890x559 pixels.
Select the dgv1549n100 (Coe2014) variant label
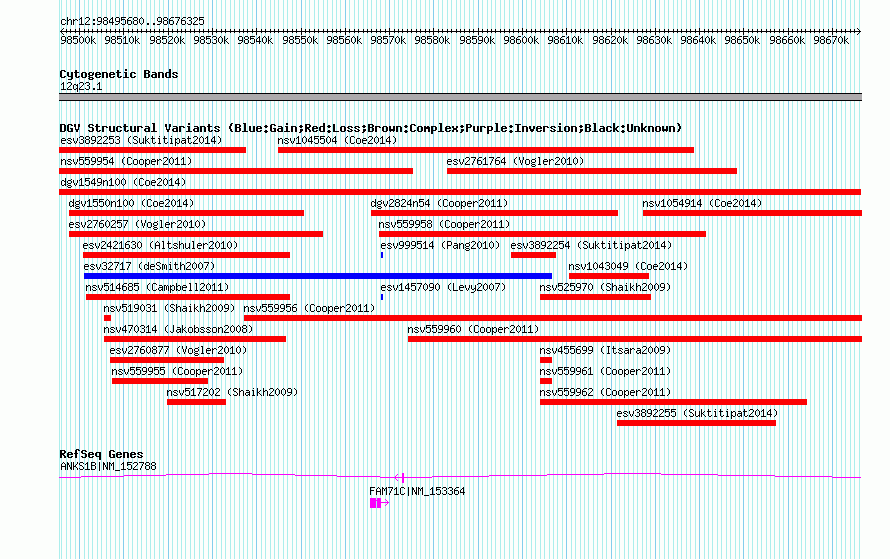click(x=123, y=182)
